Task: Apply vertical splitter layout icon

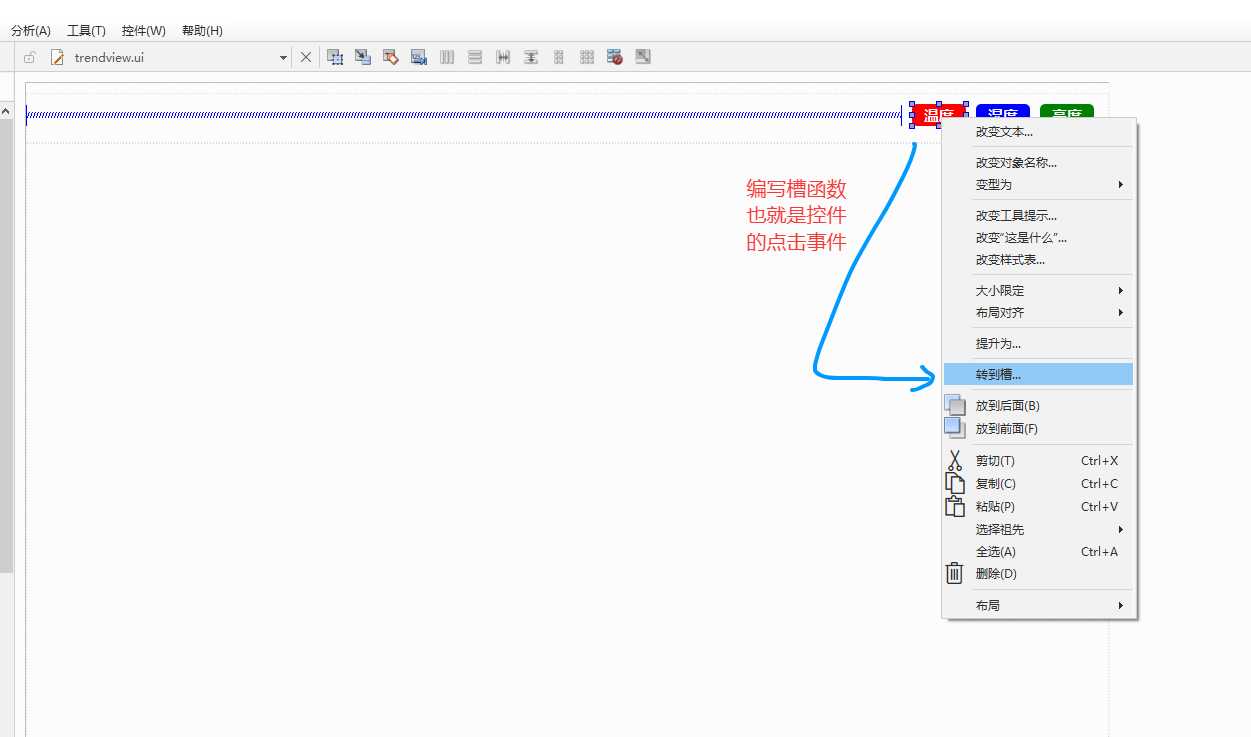Action: tap(531, 57)
